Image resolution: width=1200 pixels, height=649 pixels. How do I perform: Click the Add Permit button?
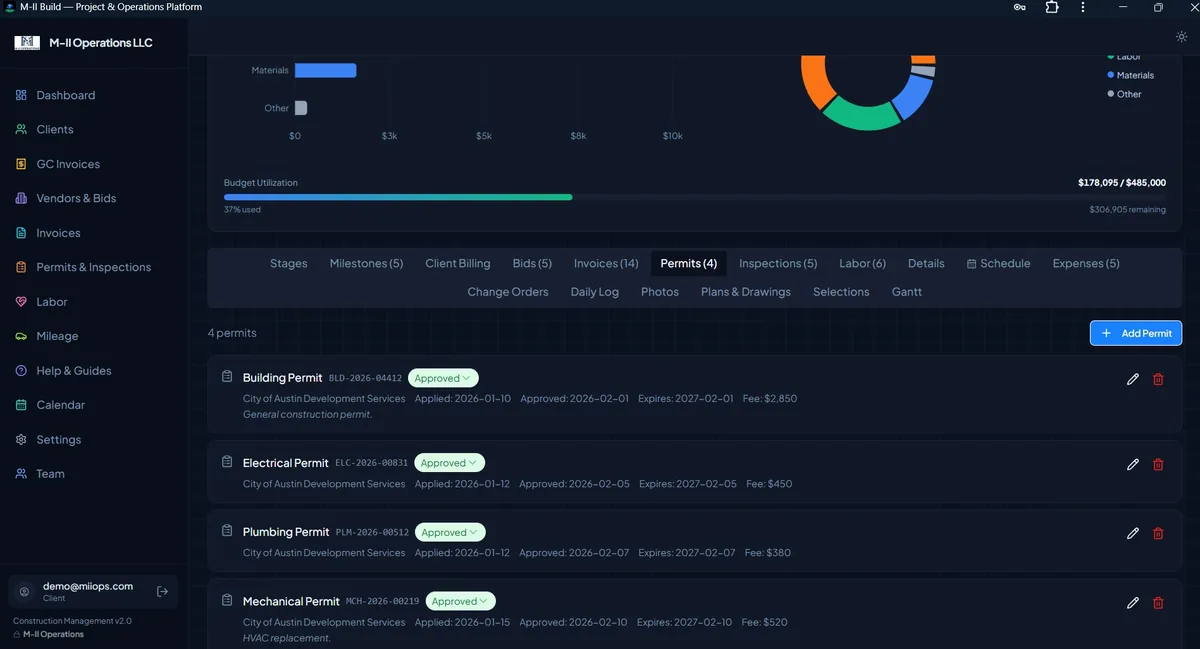pos(1136,333)
